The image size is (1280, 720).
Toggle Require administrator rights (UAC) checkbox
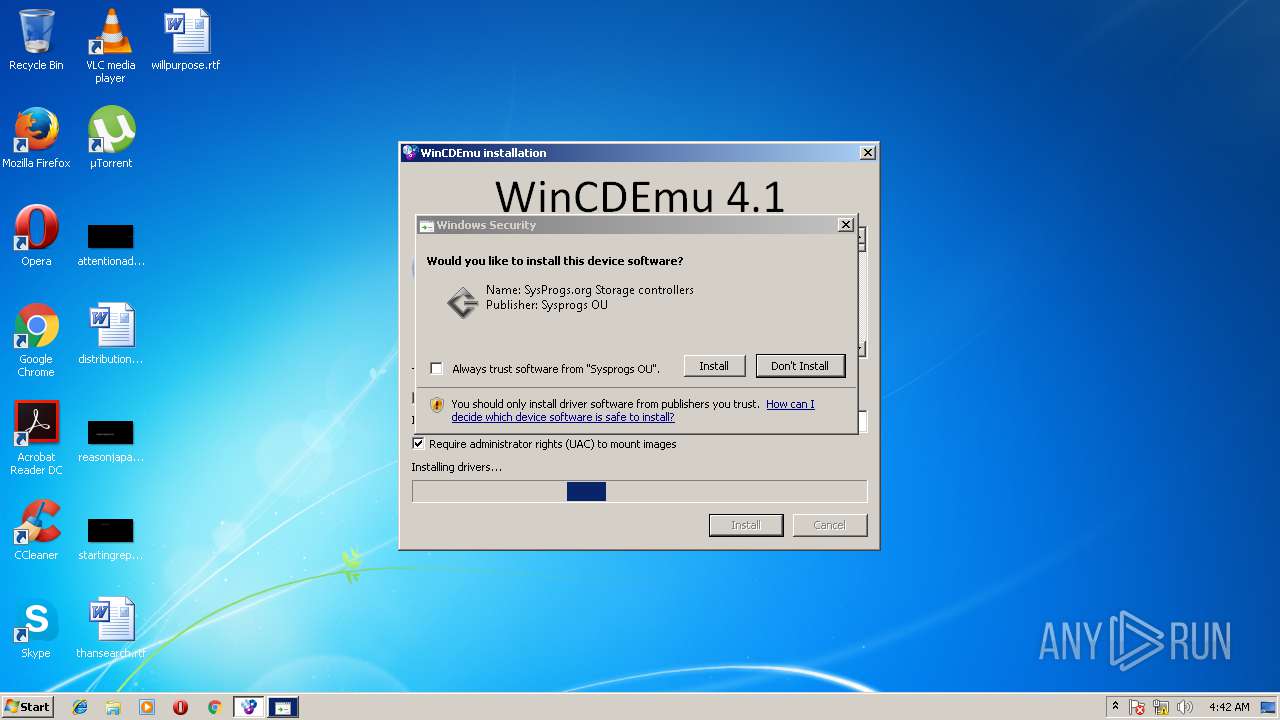pyautogui.click(x=418, y=444)
